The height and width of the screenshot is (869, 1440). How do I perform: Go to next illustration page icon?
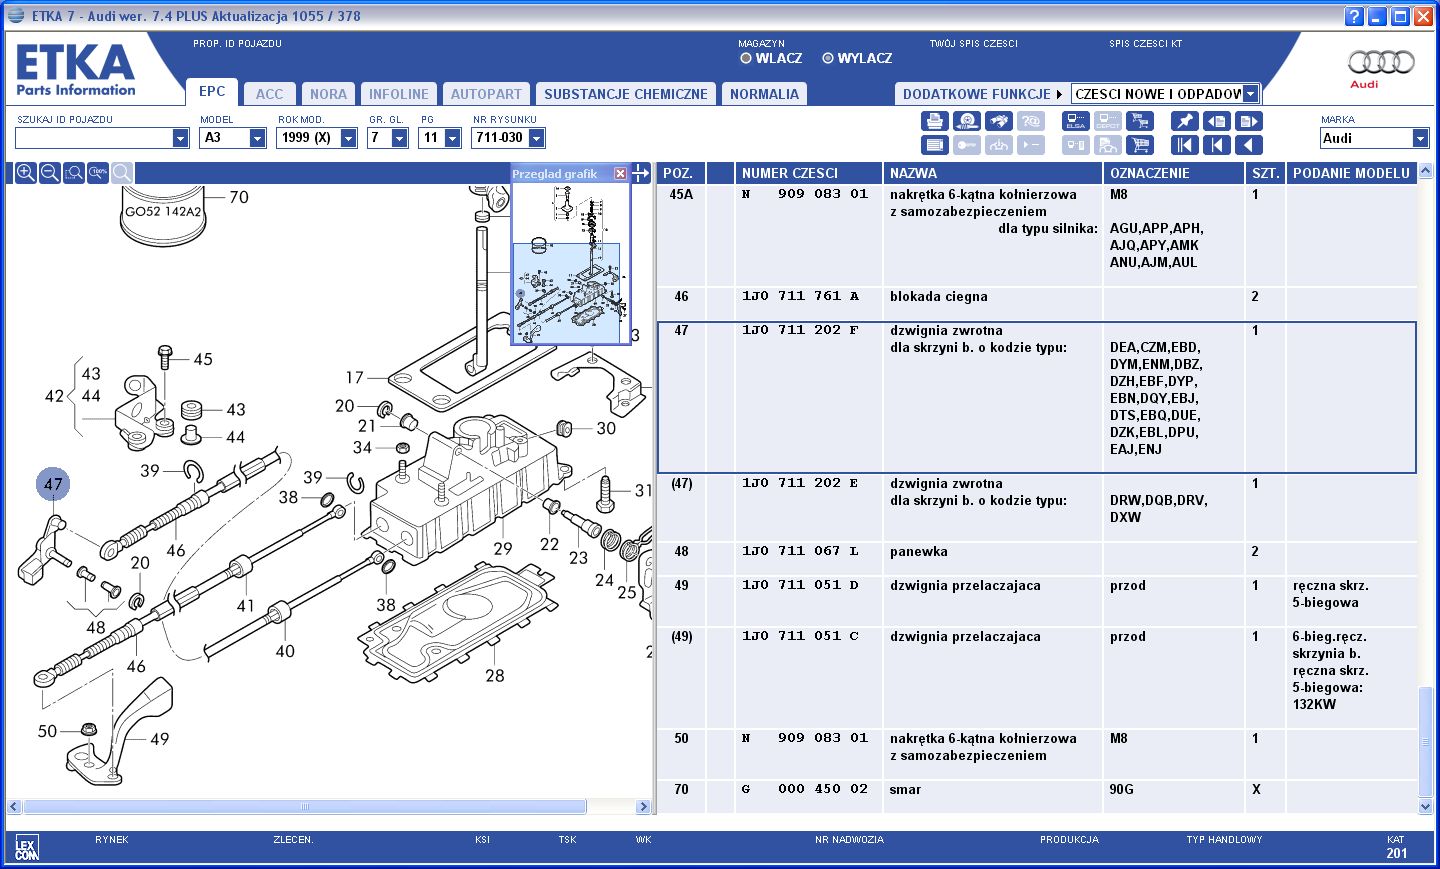pyautogui.click(x=1249, y=121)
